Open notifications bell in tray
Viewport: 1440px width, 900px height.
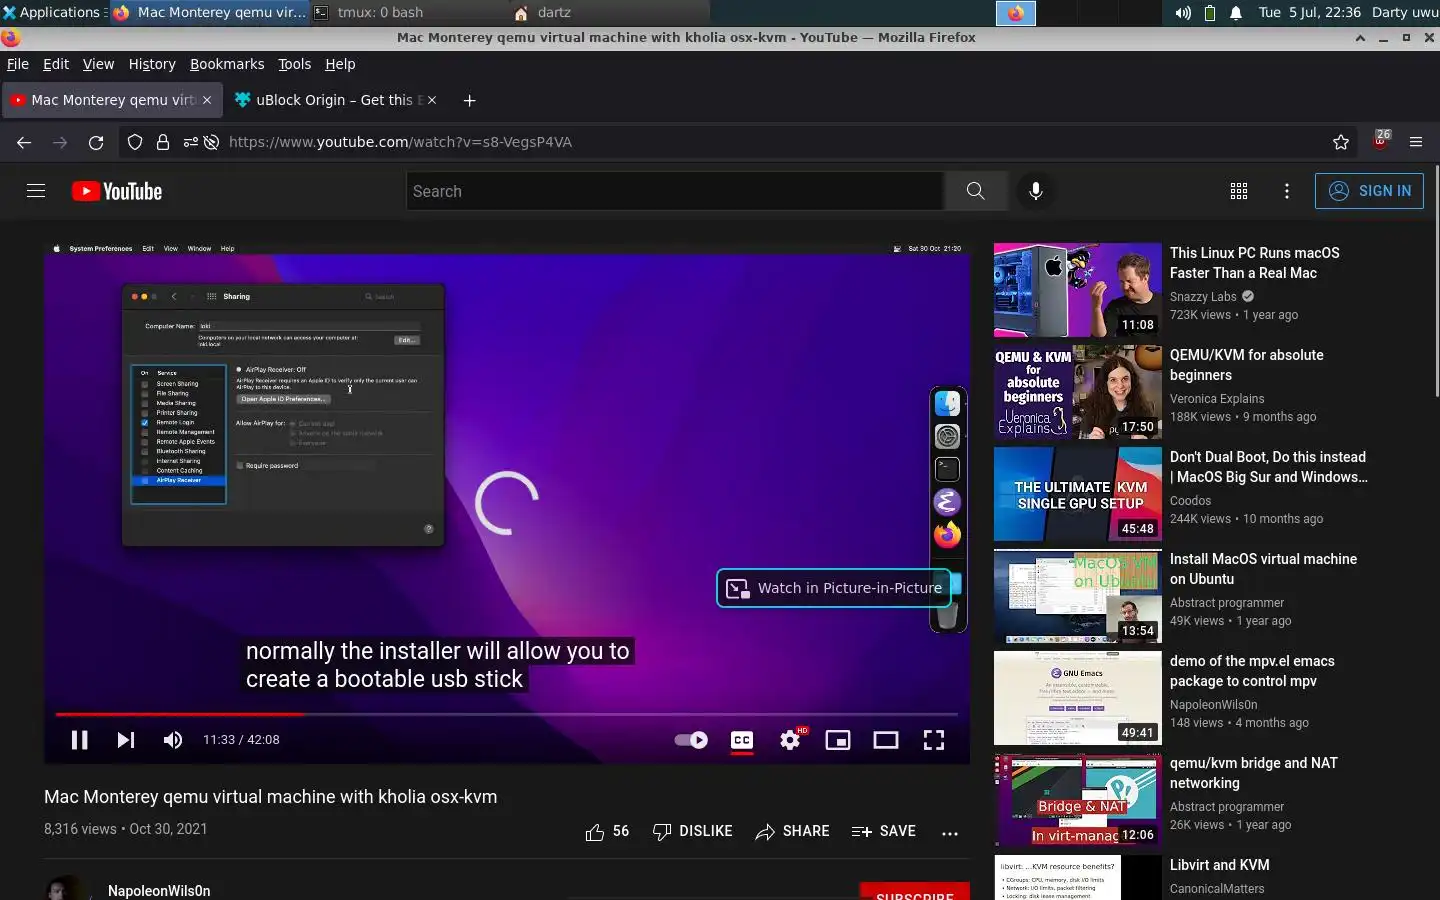(1236, 13)
